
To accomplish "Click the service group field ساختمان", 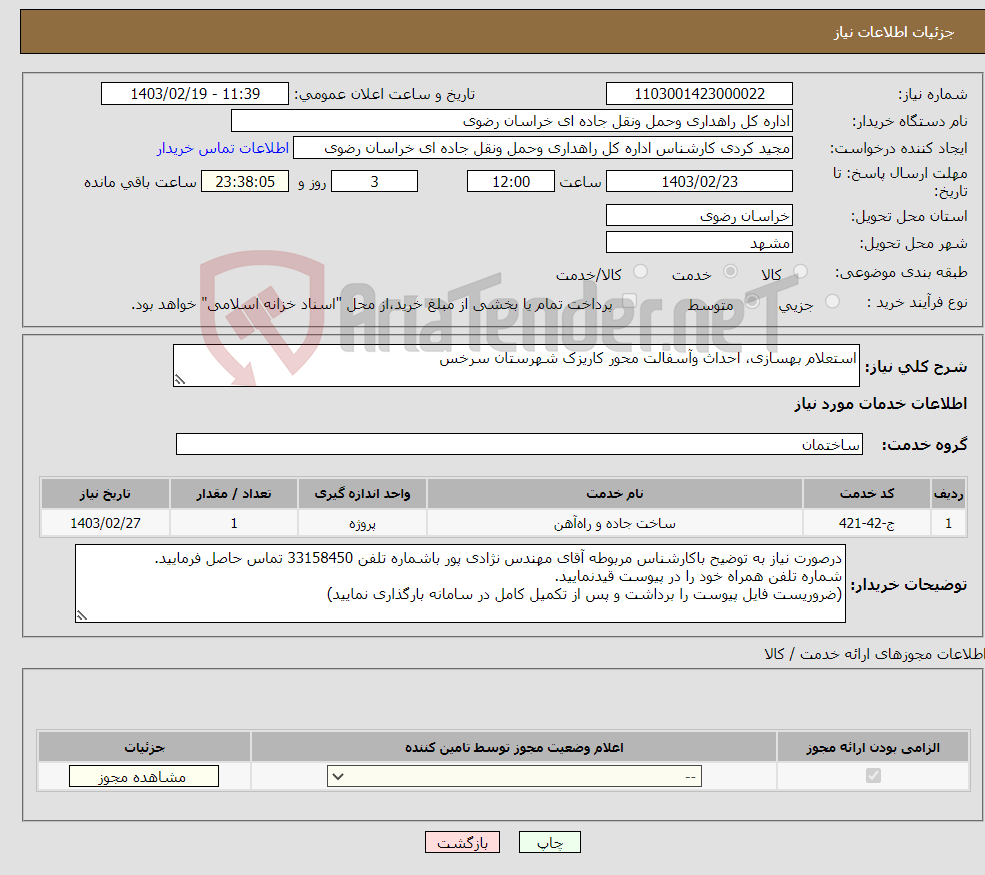I will click(x=520, y=444).
